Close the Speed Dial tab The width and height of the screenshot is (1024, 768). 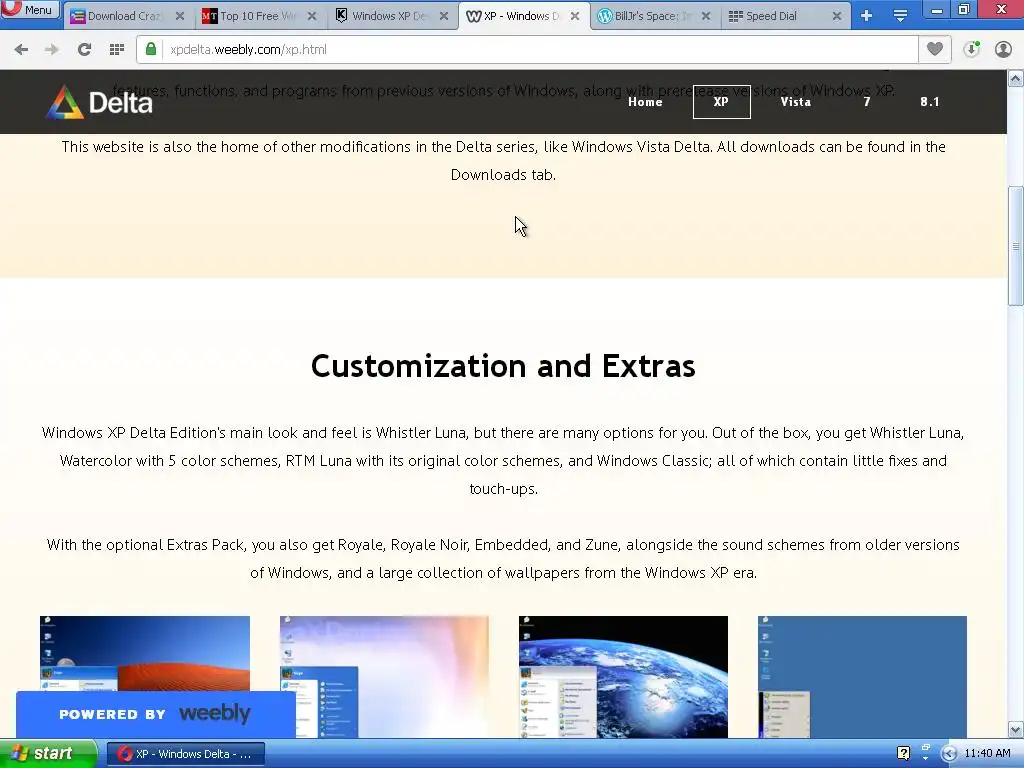pyautogui.click(x=837, y=16)
